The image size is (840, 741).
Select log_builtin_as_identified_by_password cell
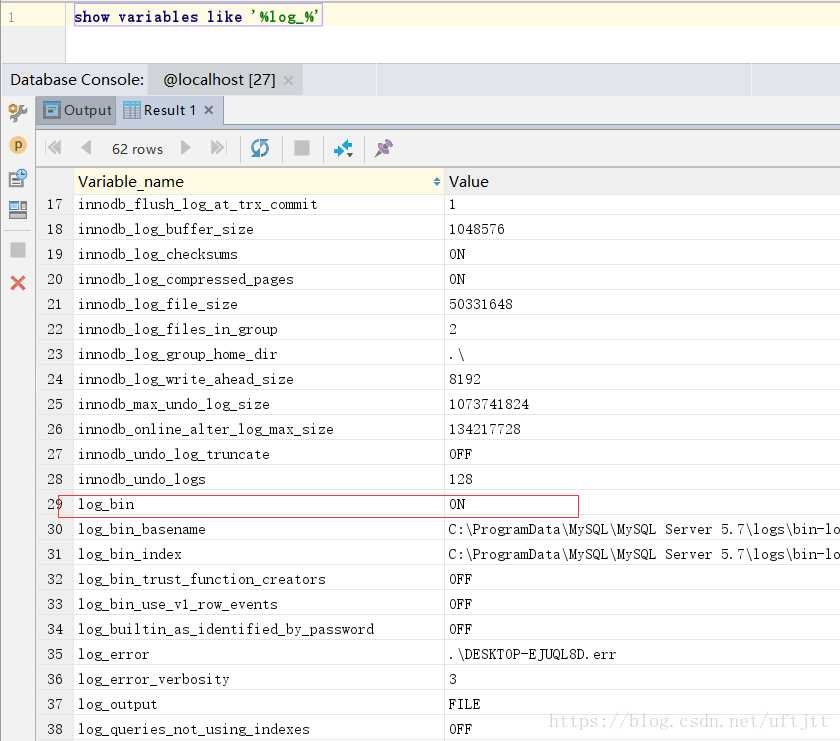point(259,629)
